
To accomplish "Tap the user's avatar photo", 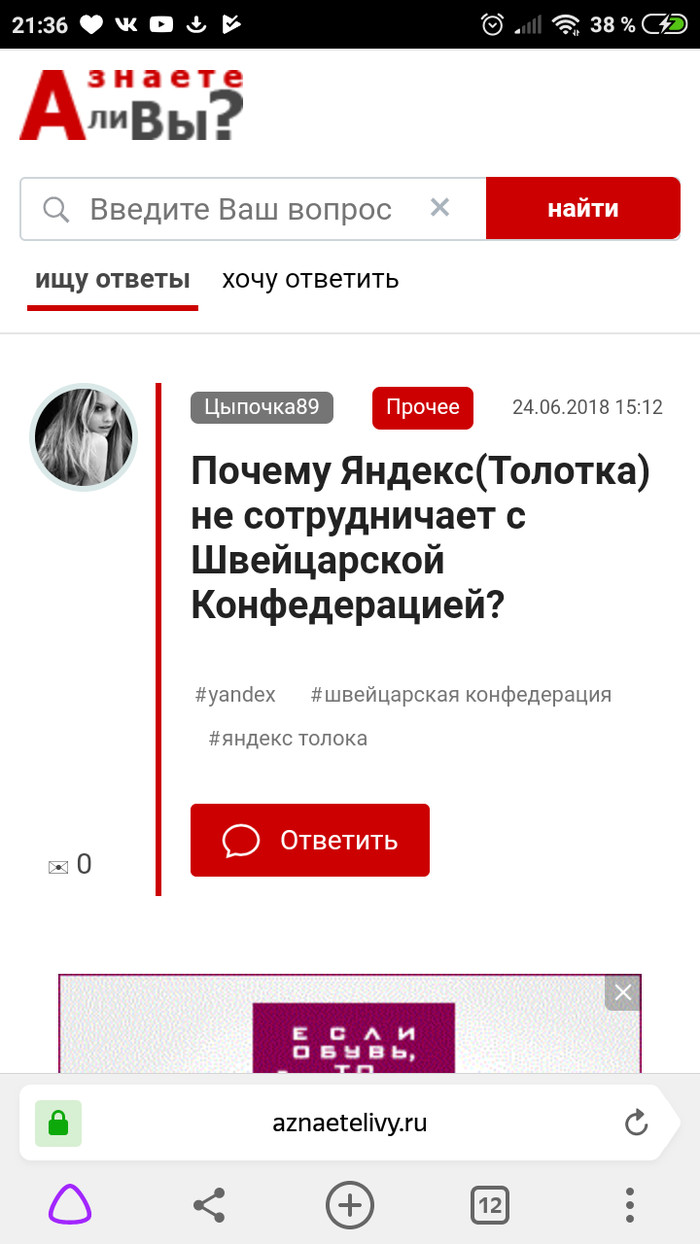I will [83, 437].
